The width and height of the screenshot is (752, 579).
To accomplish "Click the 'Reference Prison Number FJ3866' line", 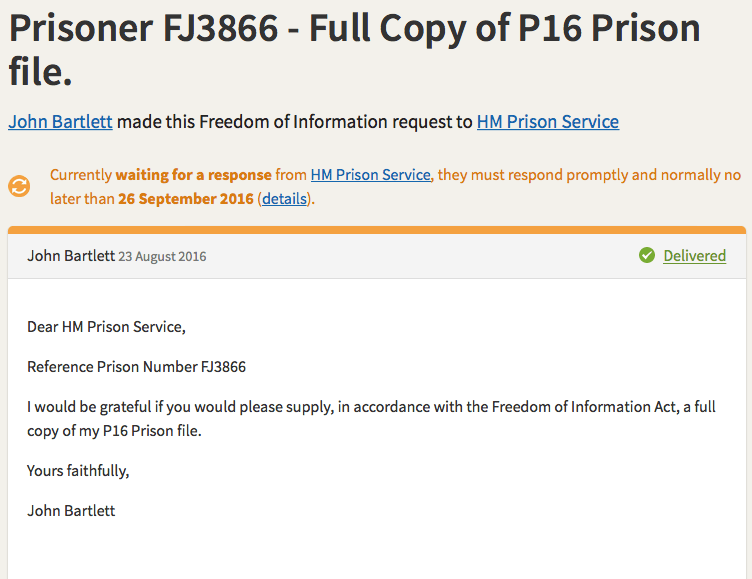I will point(136,367).
